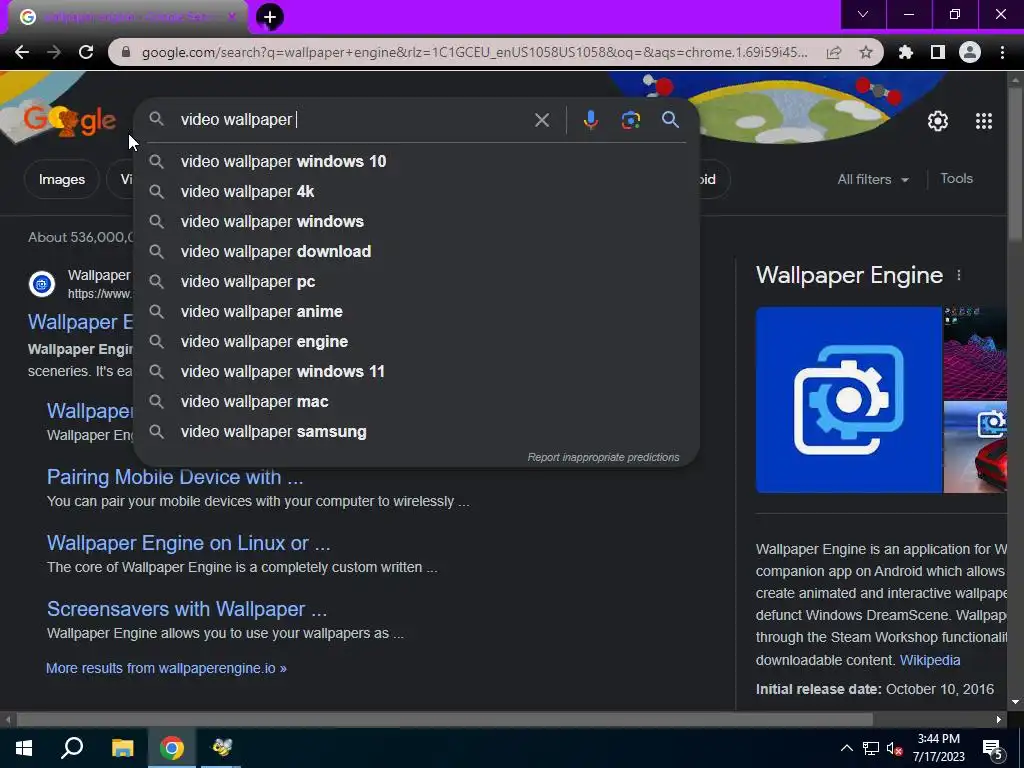This screenshot has width=1024, height=768.
Task: Open the tab search dropdown
Action: click(863, 14)
